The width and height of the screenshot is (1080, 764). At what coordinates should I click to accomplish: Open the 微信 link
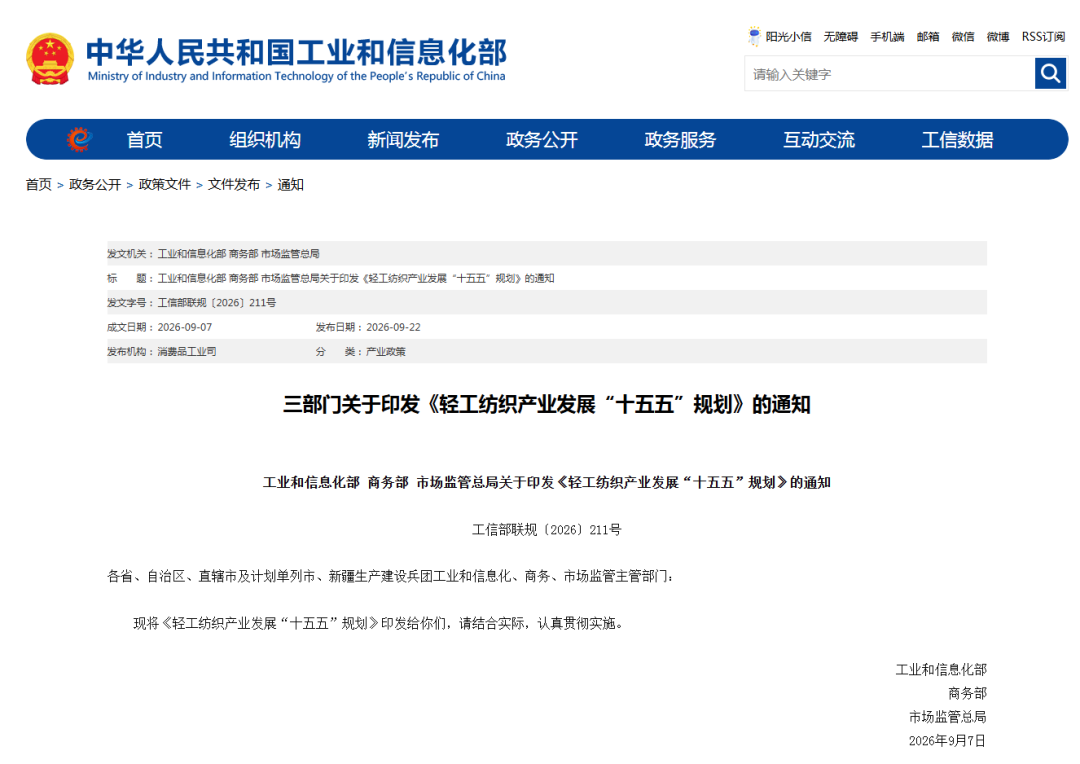pyautogui.click(x=963, y=37)
